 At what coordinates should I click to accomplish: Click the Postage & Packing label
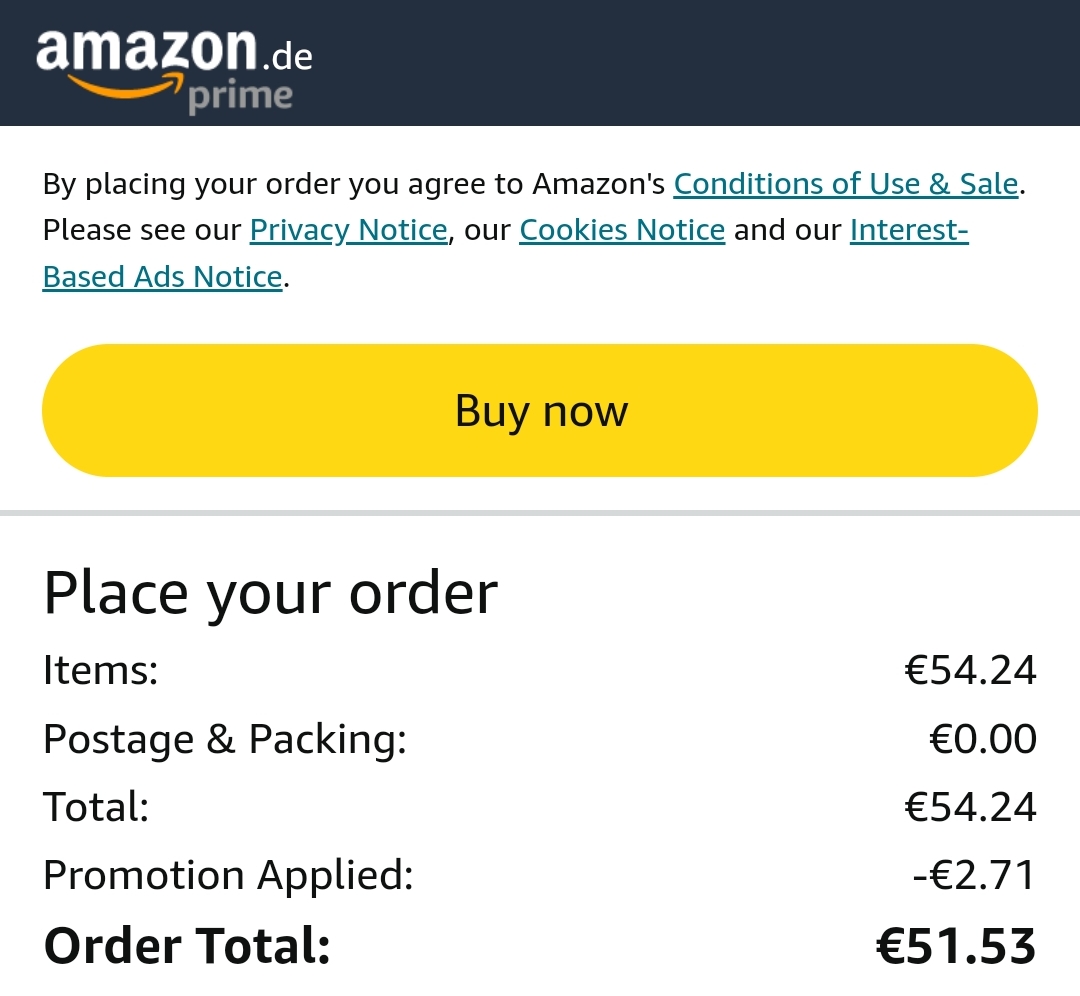click(x=225, y=739)
